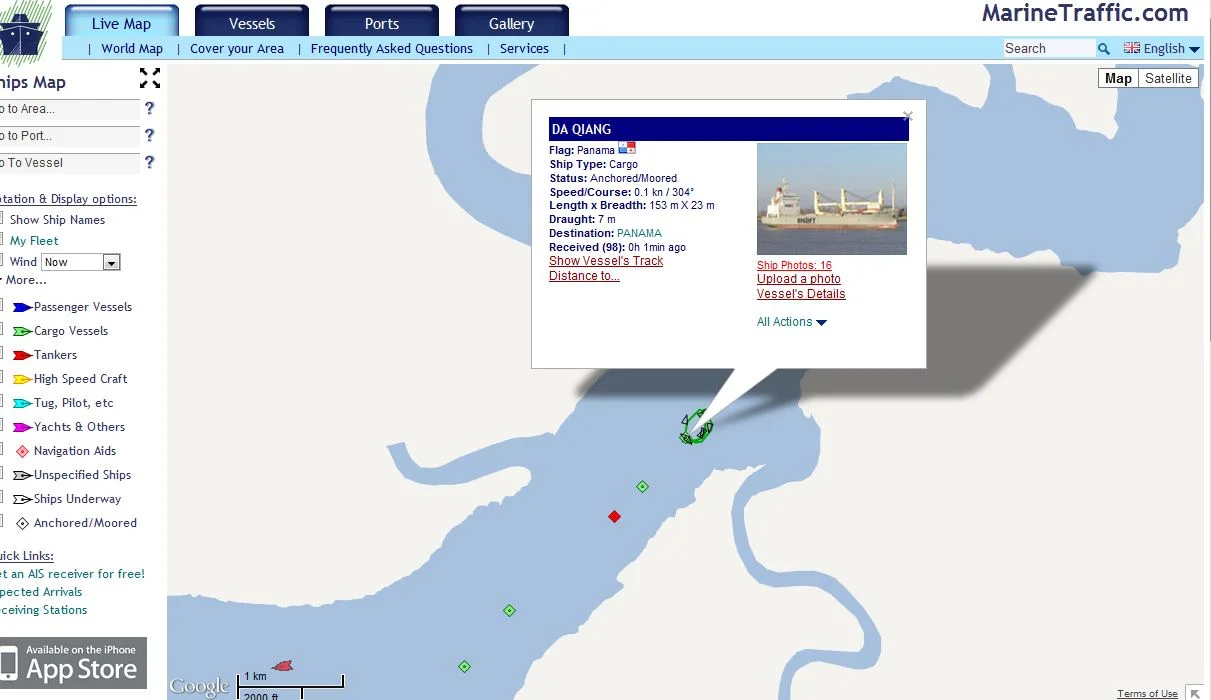Image resolution: width=1211 pixels, height=700 pixels.
Task: Click the UK flag language icon
Action: click(x=1132, y=48)
